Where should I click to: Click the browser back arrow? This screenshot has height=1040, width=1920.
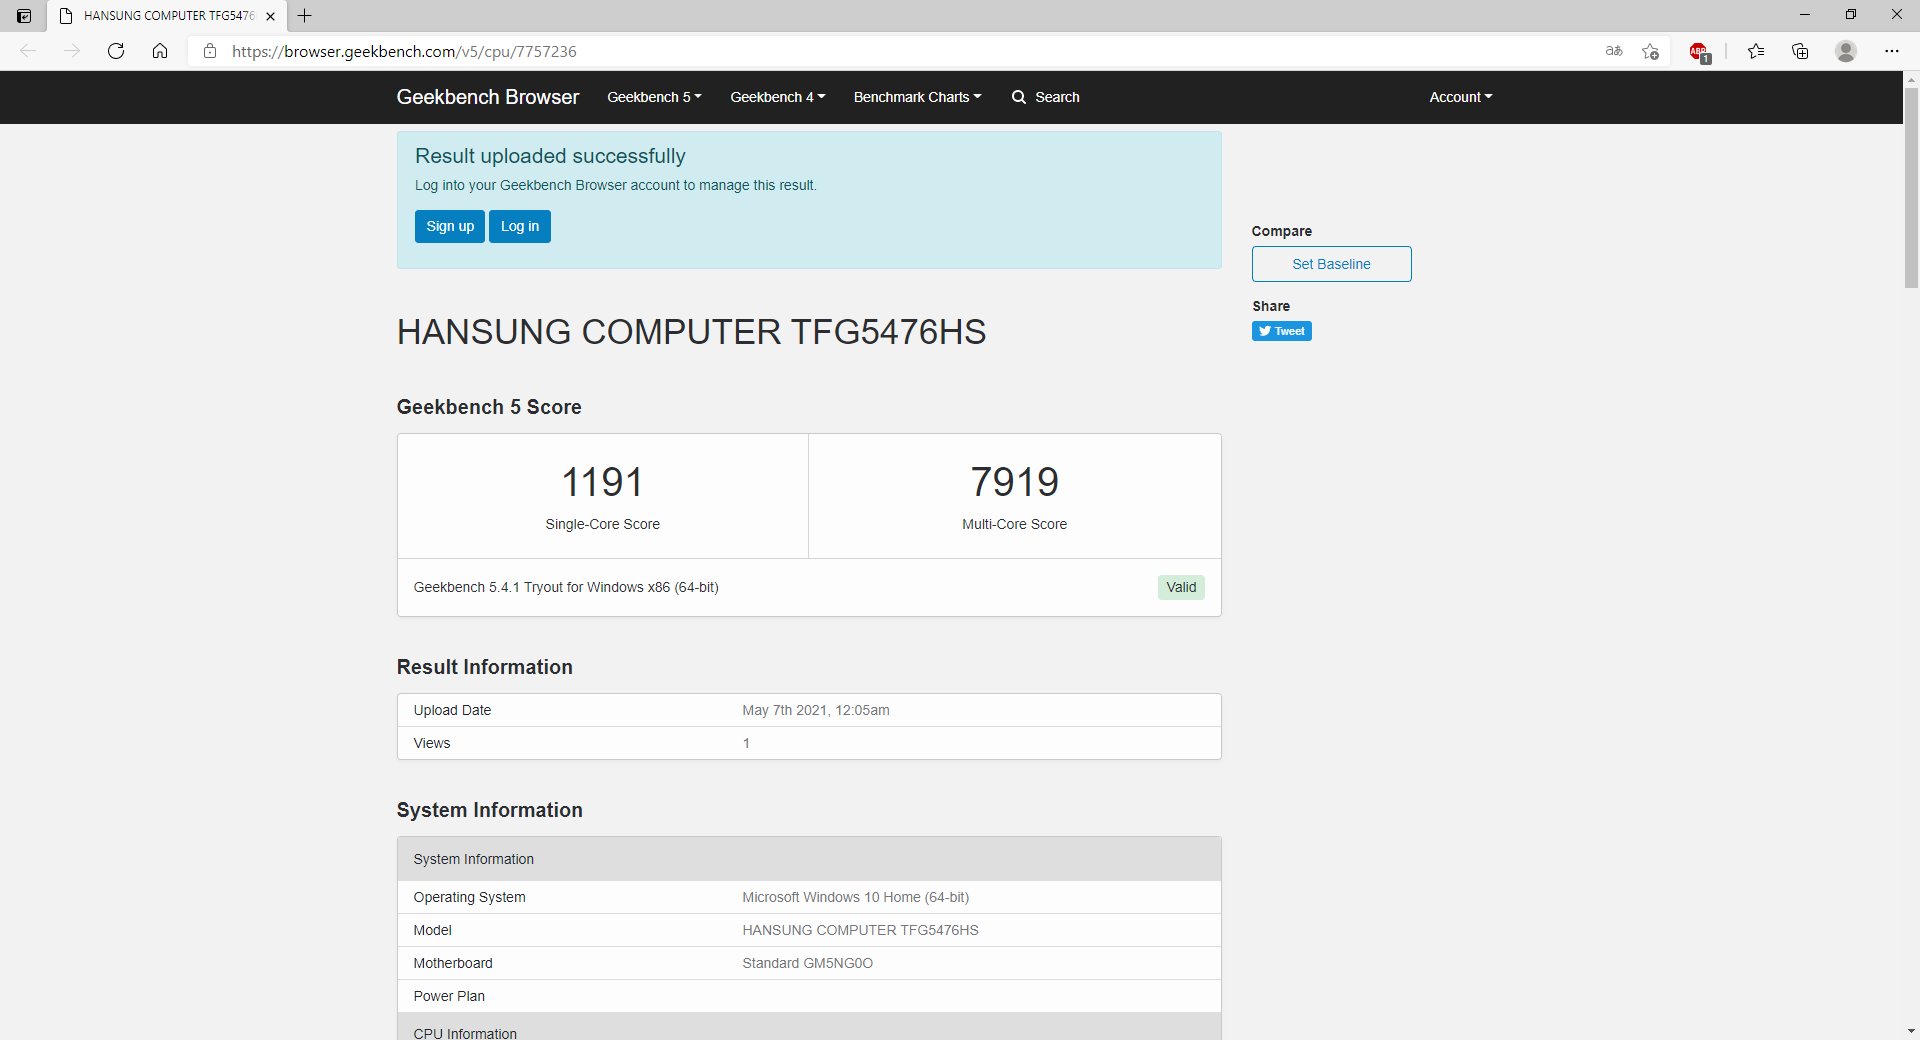28,51
